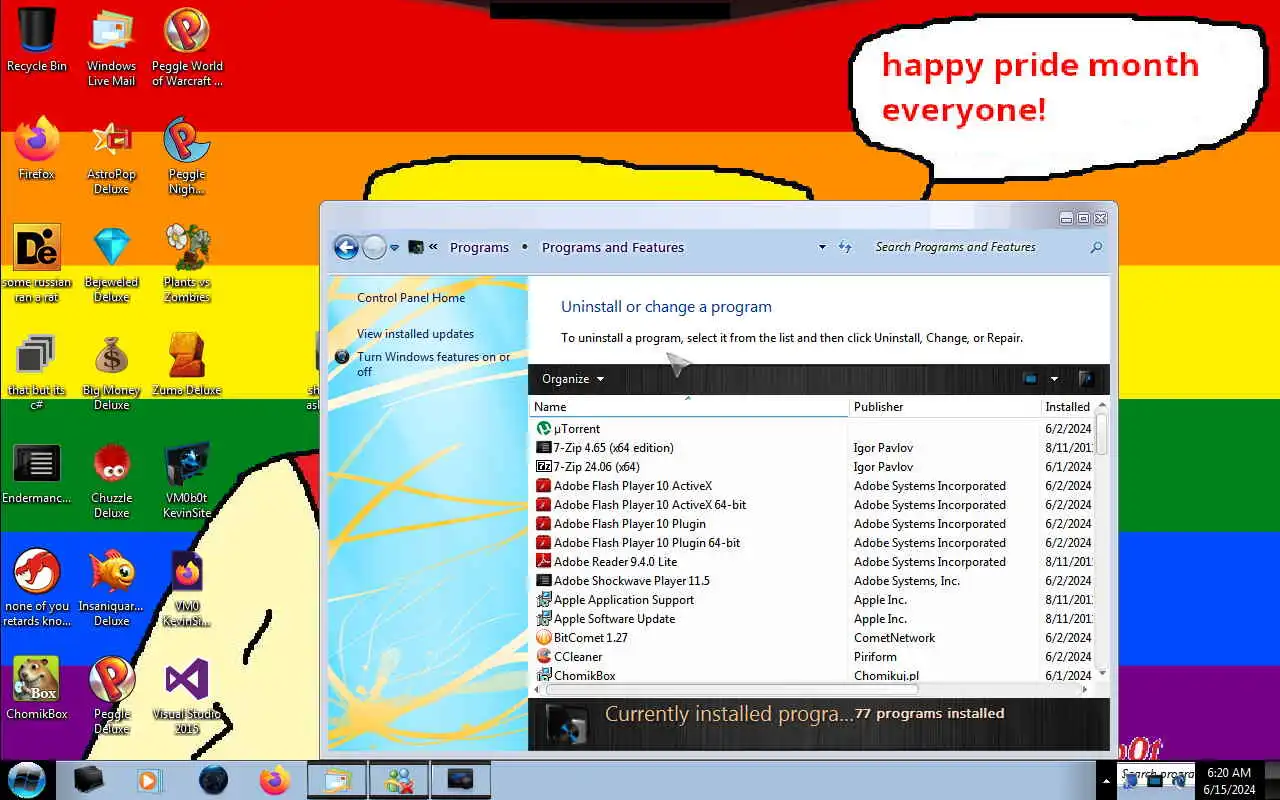Select ChomikBox in the program list
The height and width of the screenshot is (800, 1280).
click(x=813, y=675)
